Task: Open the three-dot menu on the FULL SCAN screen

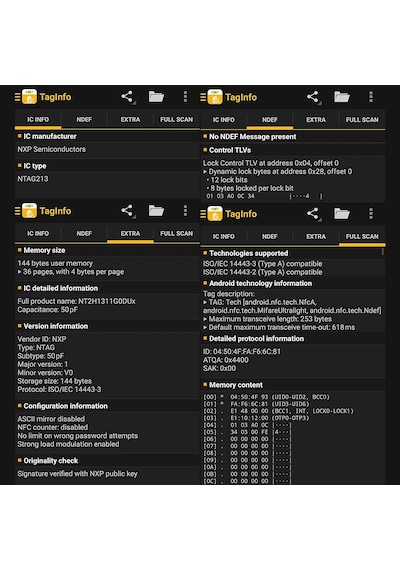Action: [x=371, y=213]
